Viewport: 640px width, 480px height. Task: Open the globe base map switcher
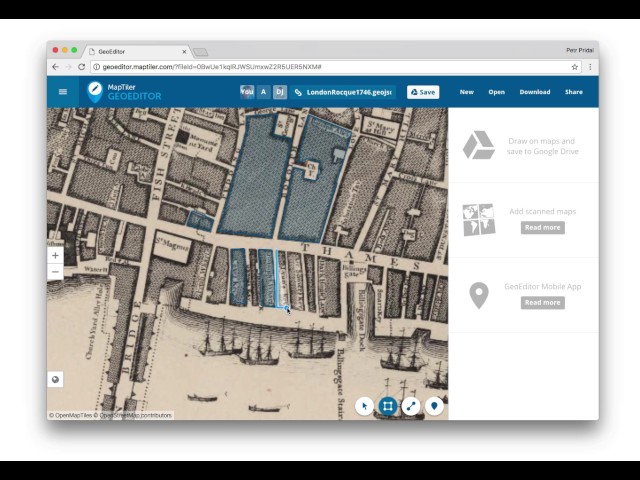click(x=56, y=380)
